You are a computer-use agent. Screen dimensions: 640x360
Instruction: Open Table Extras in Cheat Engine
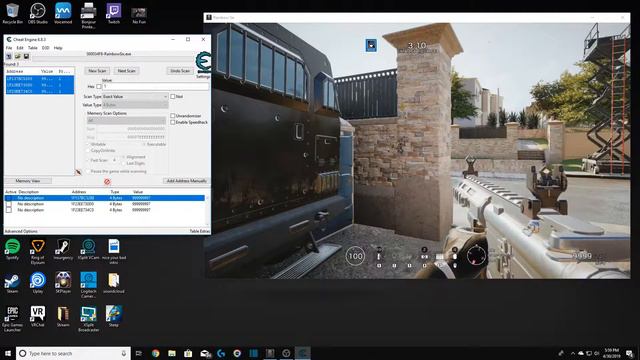pos(200,231)
